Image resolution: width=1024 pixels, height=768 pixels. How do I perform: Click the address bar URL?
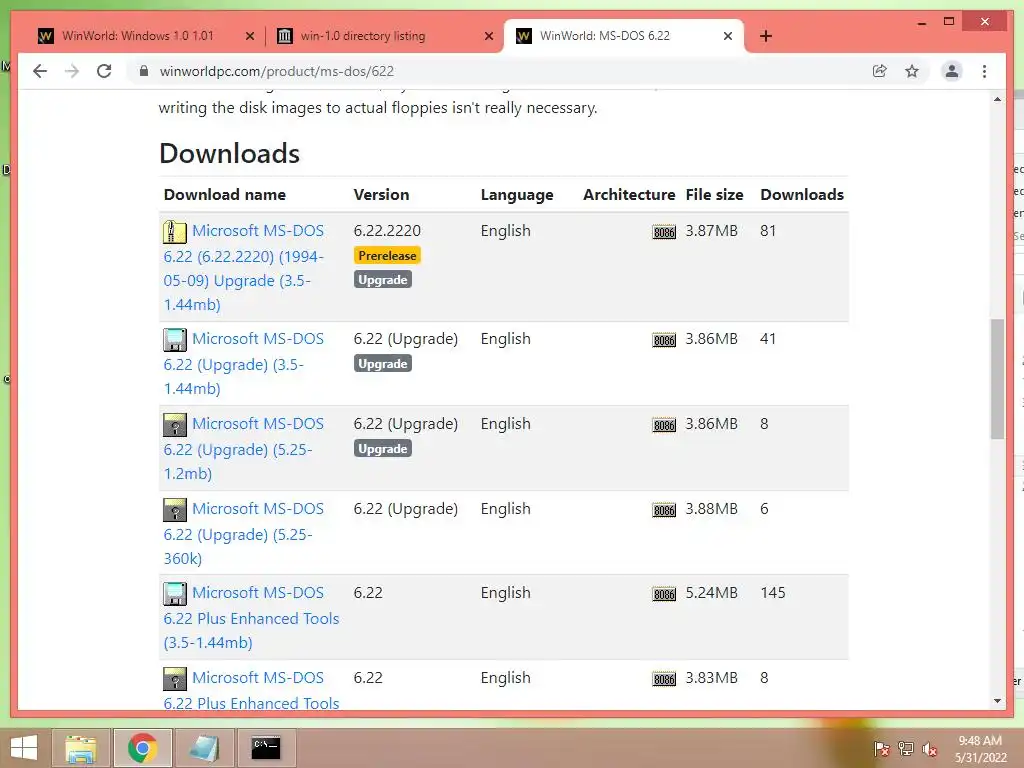coord(277,71)
